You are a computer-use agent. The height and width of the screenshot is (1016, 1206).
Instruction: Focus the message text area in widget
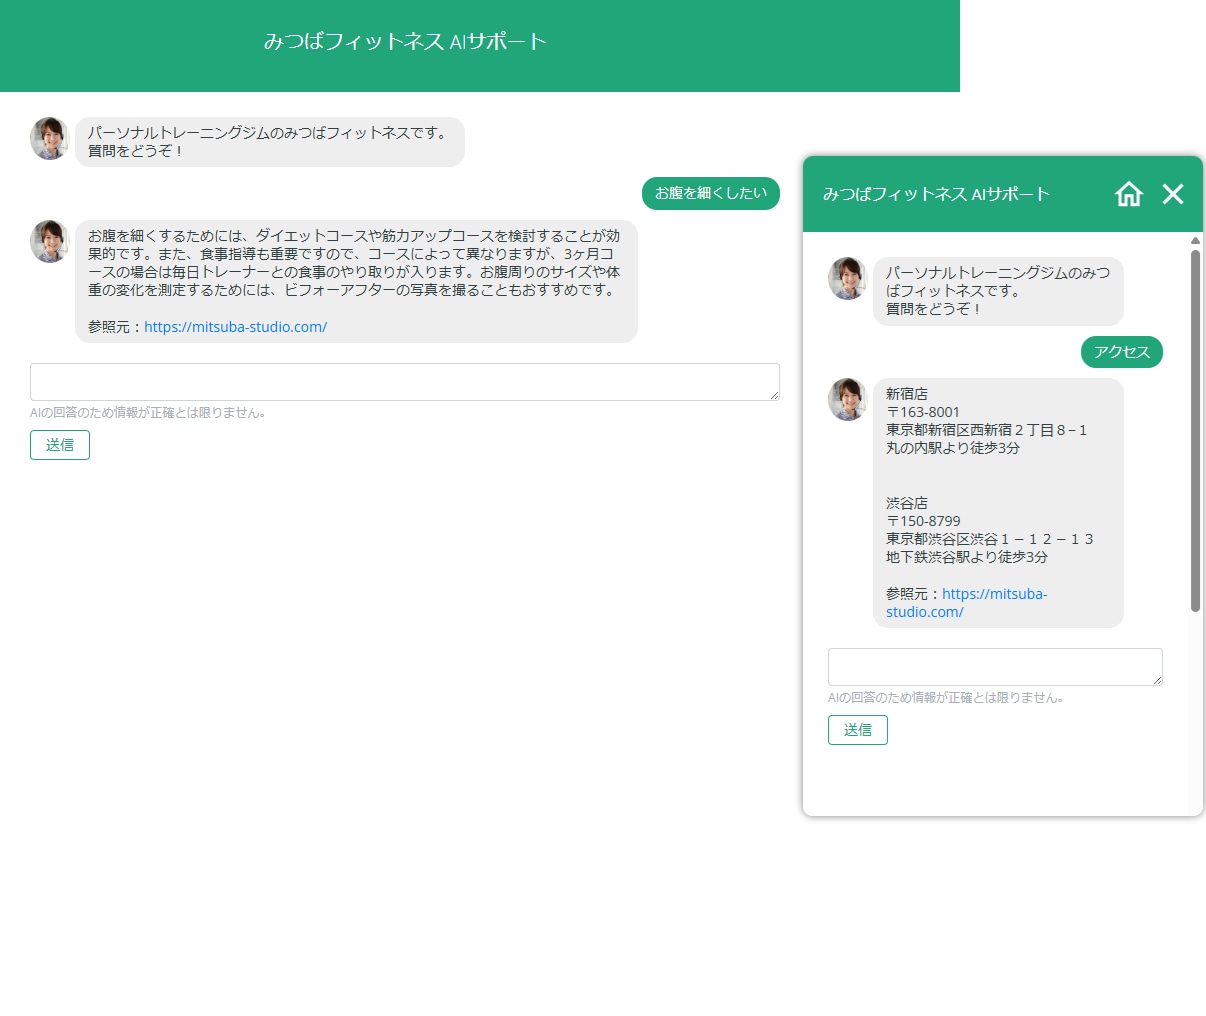tap(995, 667)
